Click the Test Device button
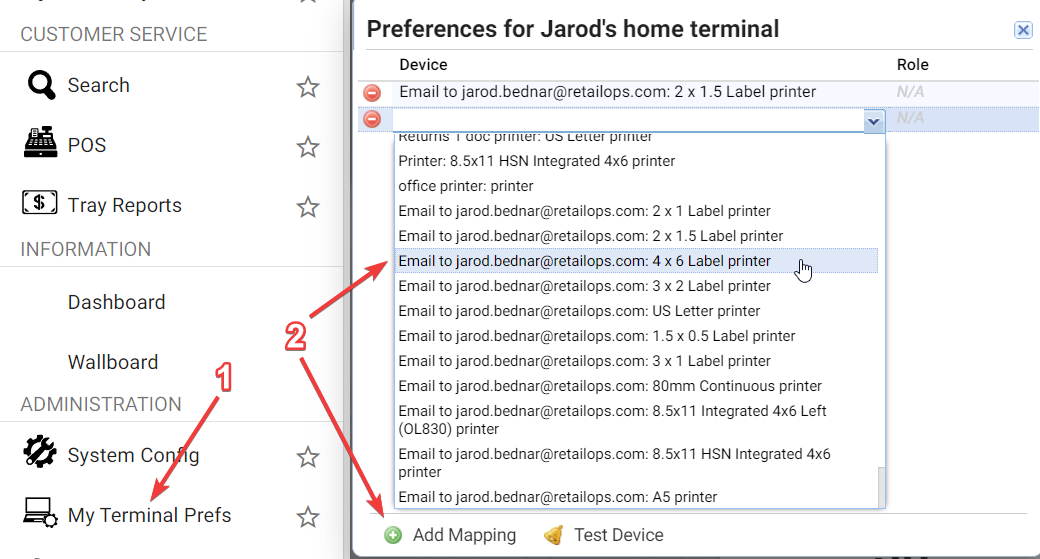 [x=605, y=535]
